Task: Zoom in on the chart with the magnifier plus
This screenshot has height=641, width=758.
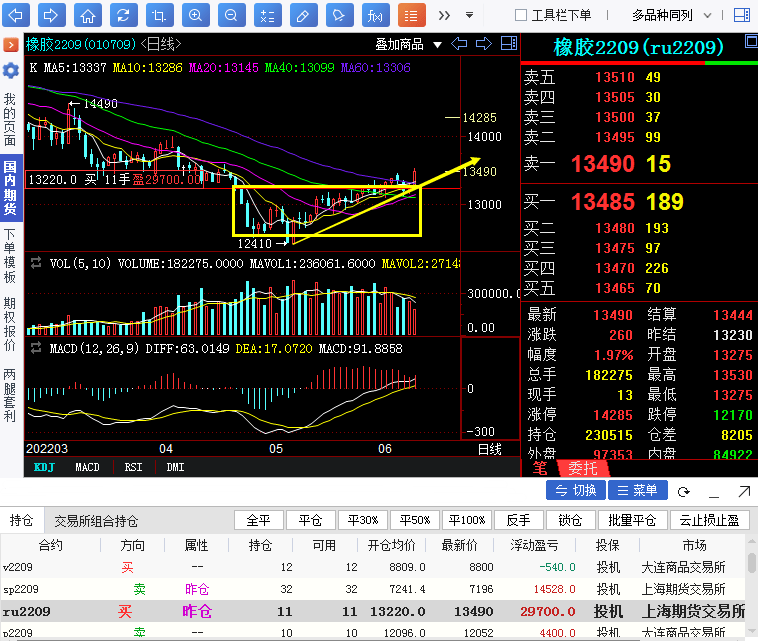Action: click(x=196, y=15)
